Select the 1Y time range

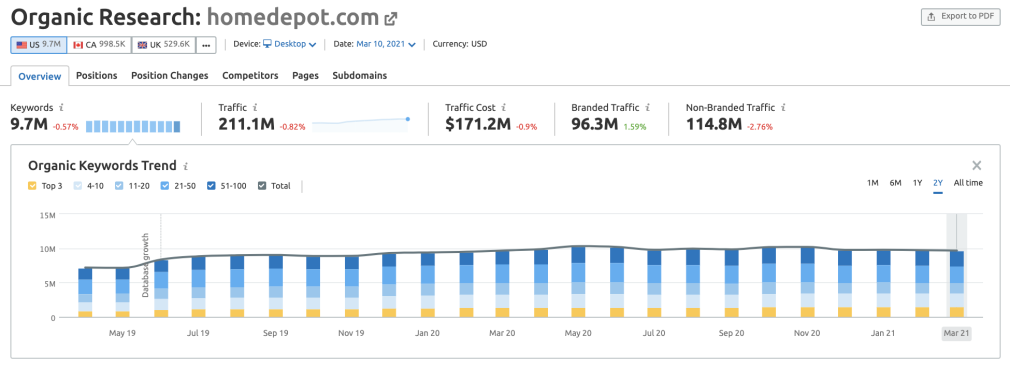tap(917, 183)
